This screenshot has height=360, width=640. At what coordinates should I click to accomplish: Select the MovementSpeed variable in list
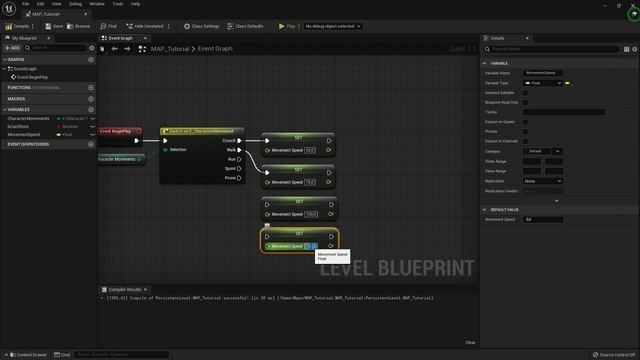(x=24, y=135)
